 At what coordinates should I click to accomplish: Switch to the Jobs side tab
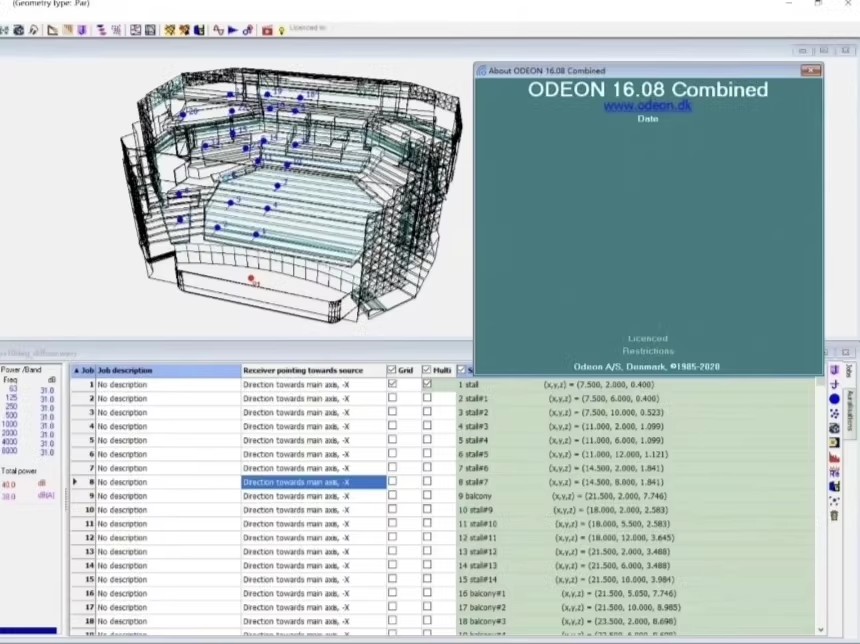[x=850, y=371]
